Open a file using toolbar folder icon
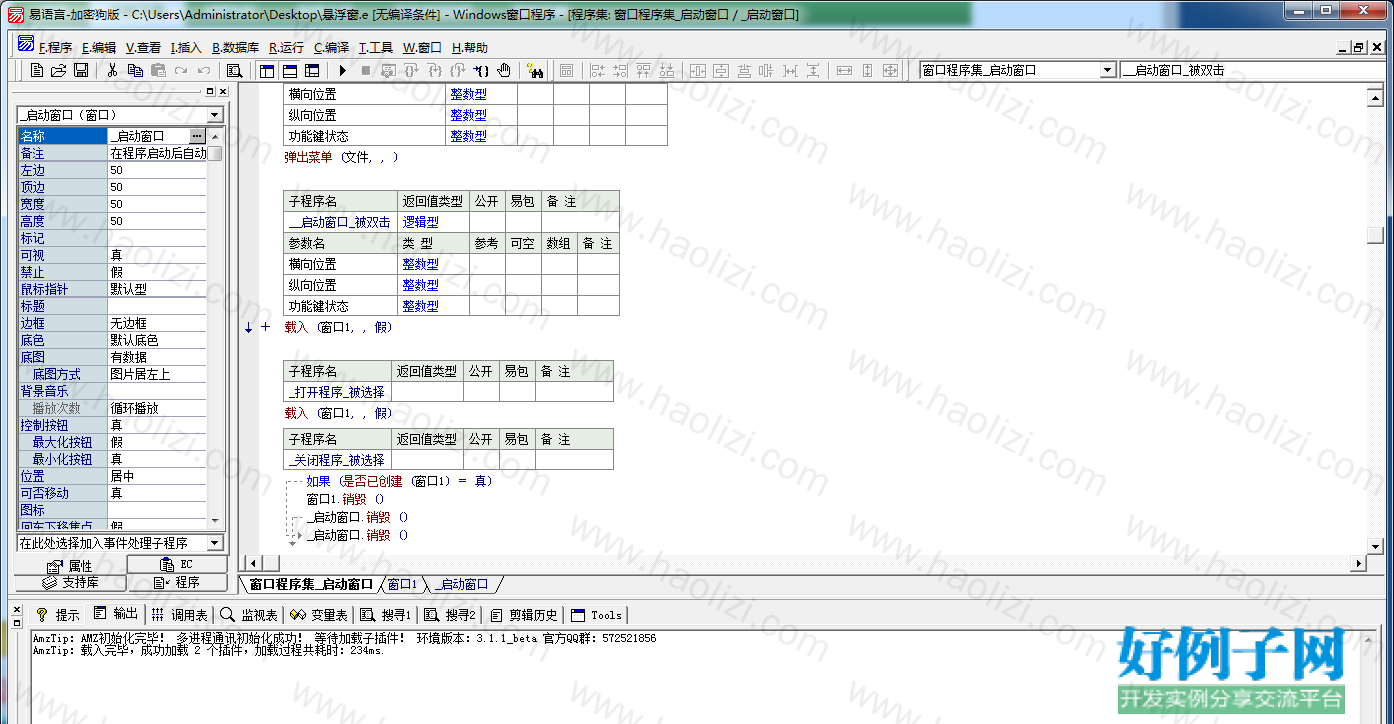 point(59,70)
